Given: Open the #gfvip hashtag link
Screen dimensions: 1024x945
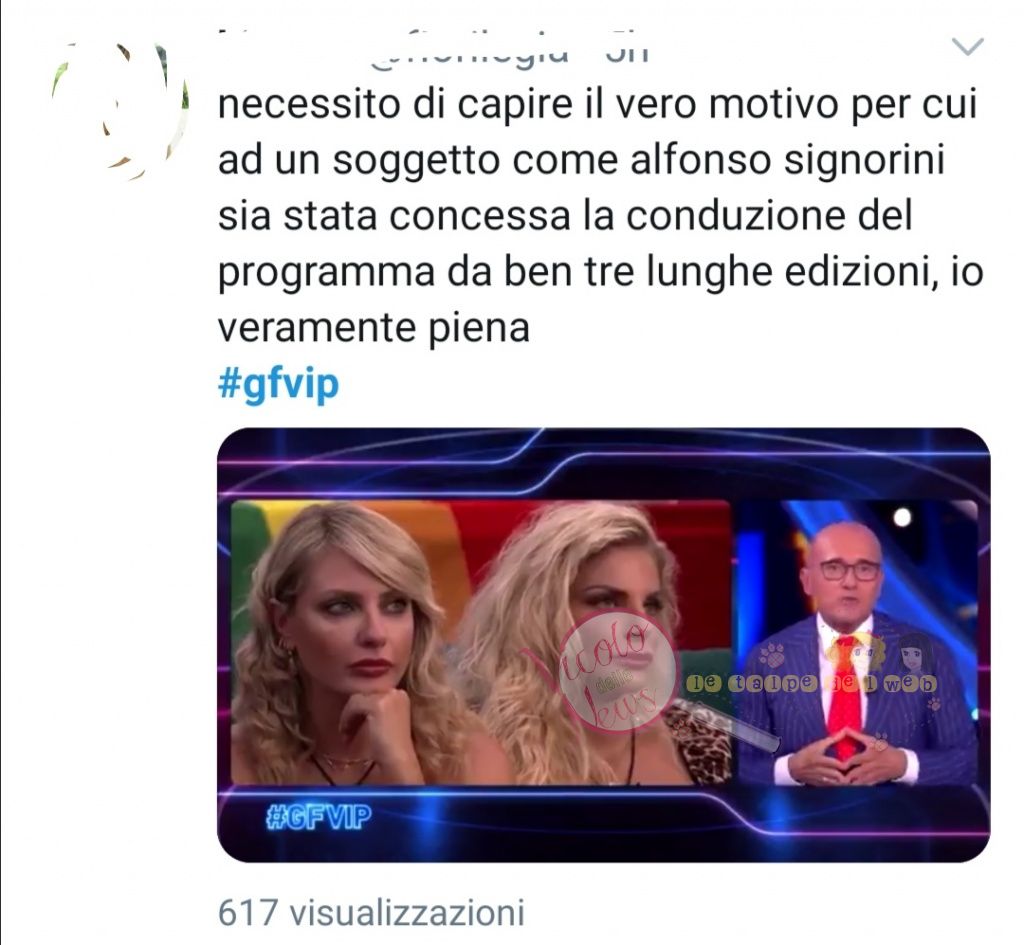Looking at the screenshot, I should pos(278,383).
